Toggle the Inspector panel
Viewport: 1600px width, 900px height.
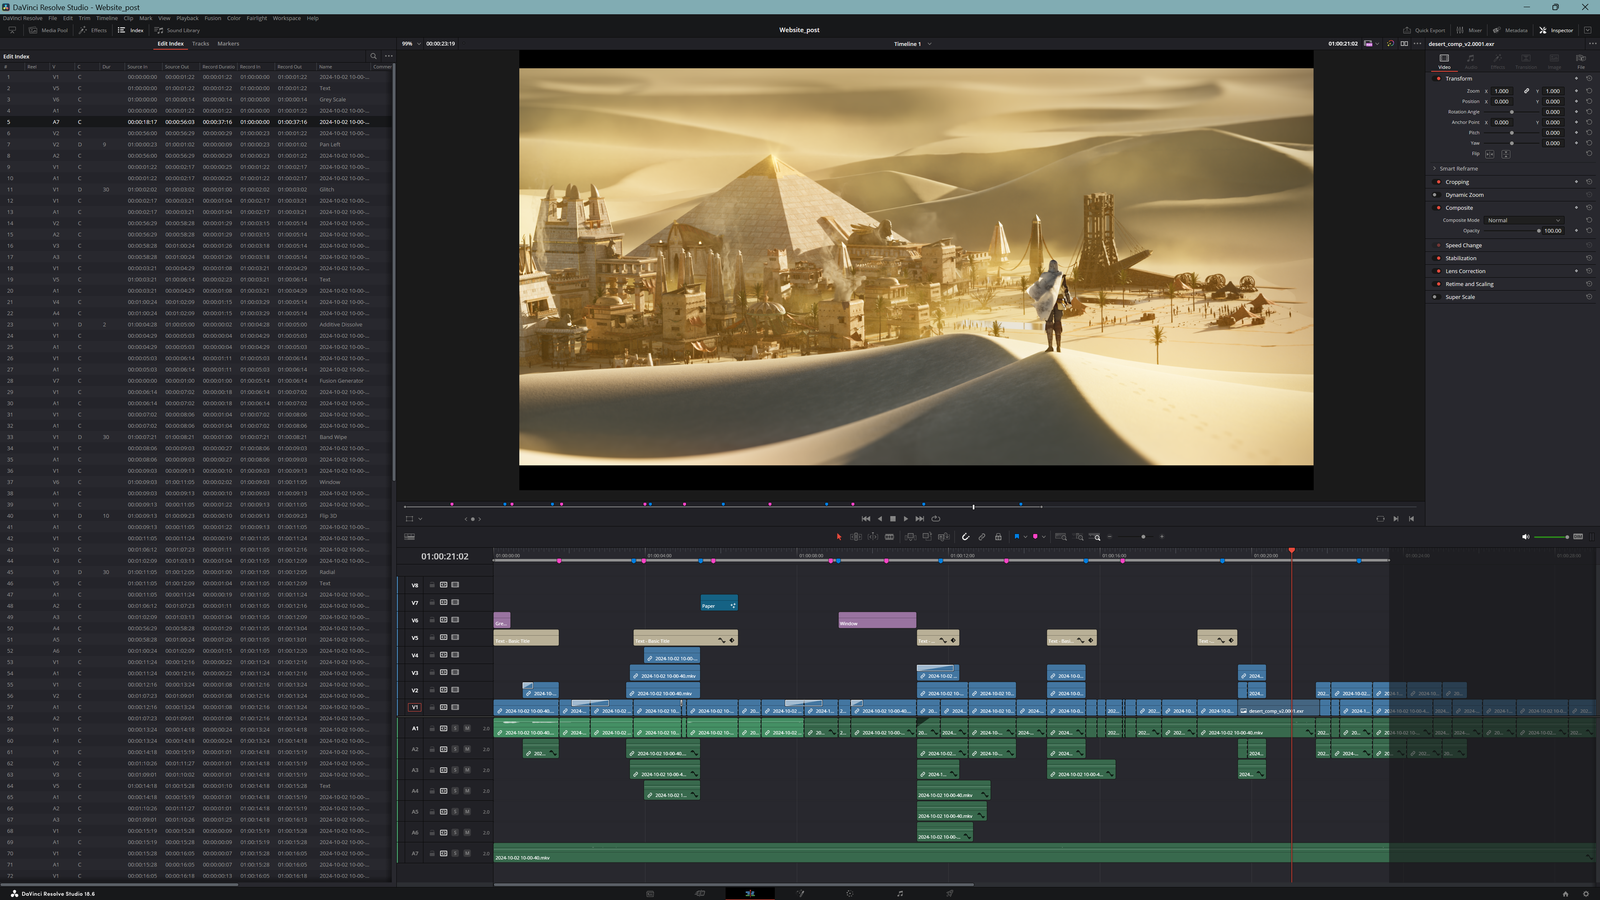[1556, 30]
